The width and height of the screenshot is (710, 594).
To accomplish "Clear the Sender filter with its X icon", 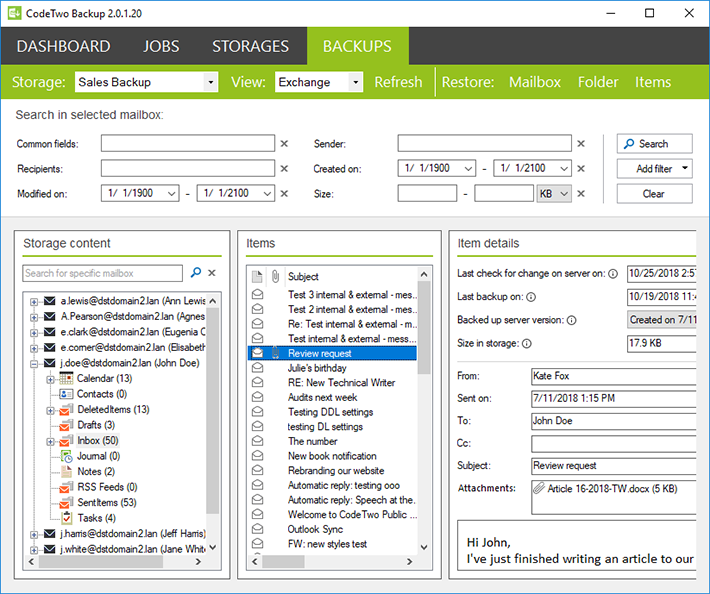I will tap(581, 144).
